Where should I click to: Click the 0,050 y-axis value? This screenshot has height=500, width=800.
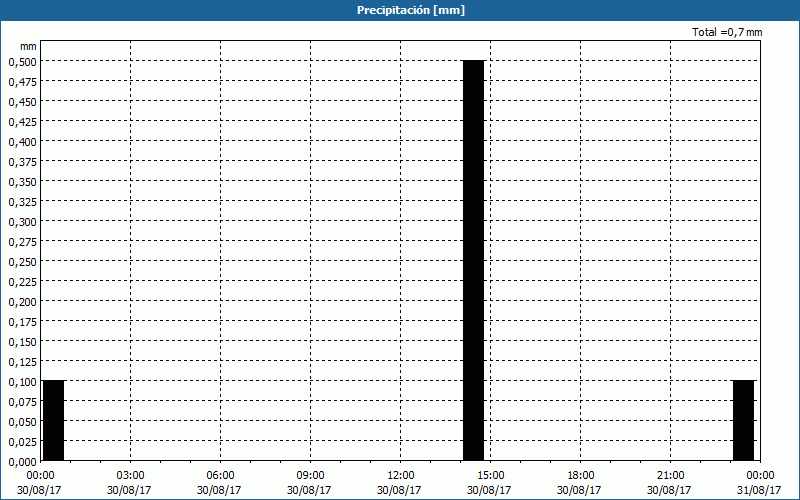[x=22, y=421]
